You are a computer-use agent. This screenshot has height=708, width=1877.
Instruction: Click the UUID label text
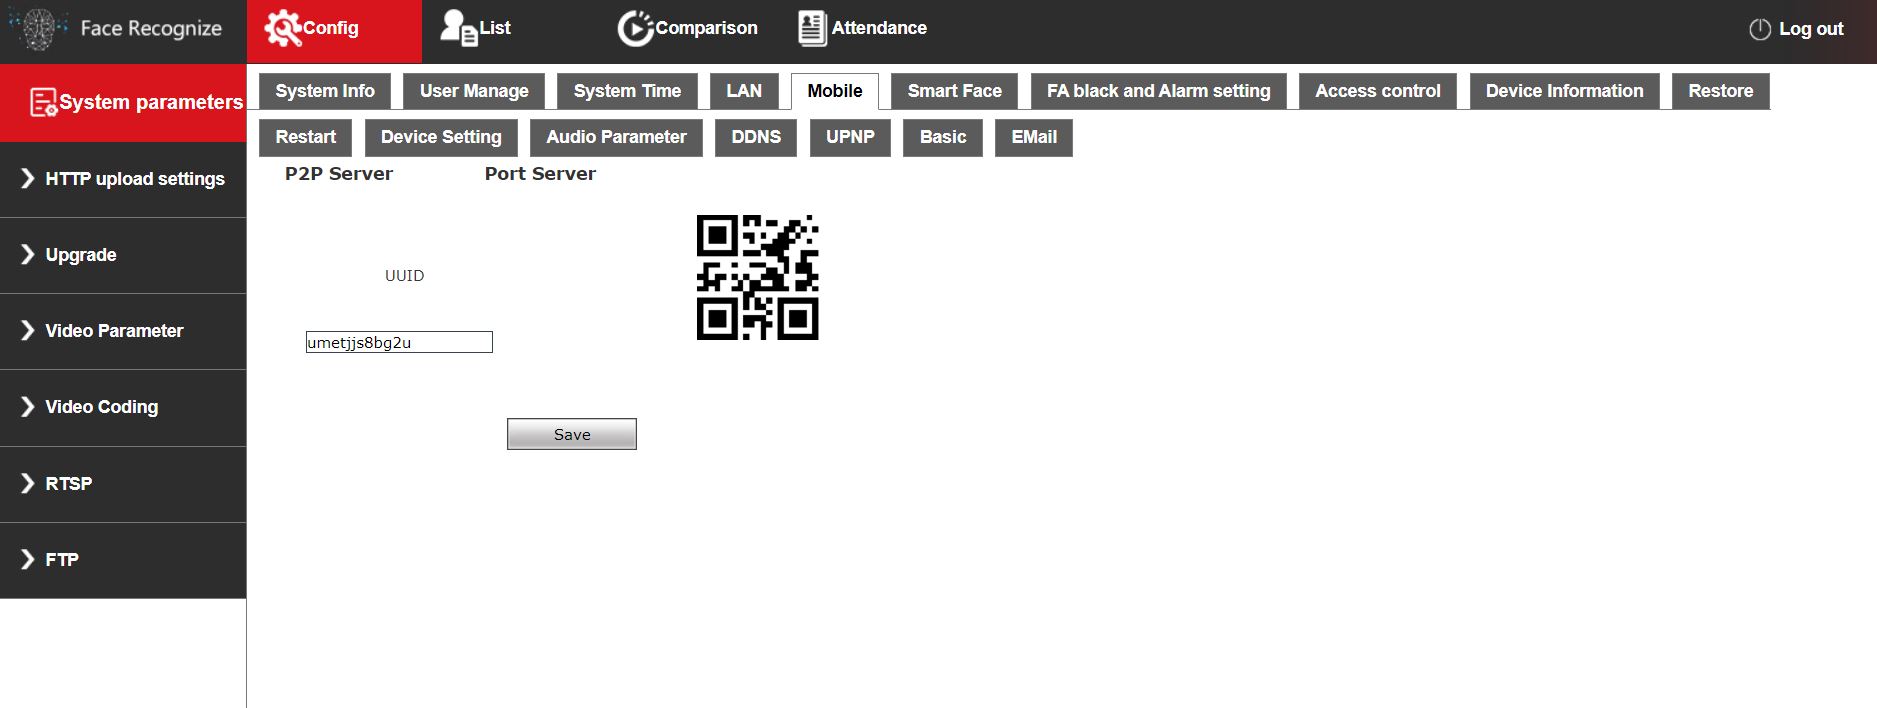pyautogui.click(x=404, y=276)
